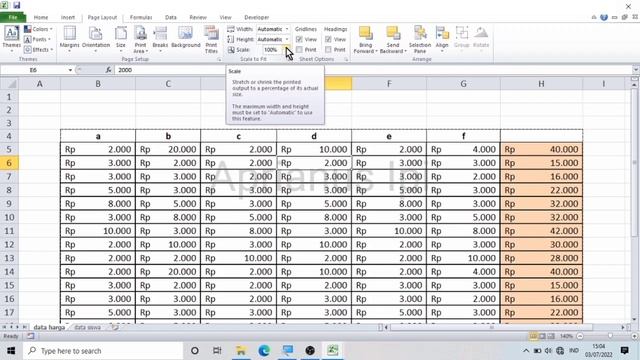640x360 pixels.
Task: Select column H header
Action: tap(541, 84)
